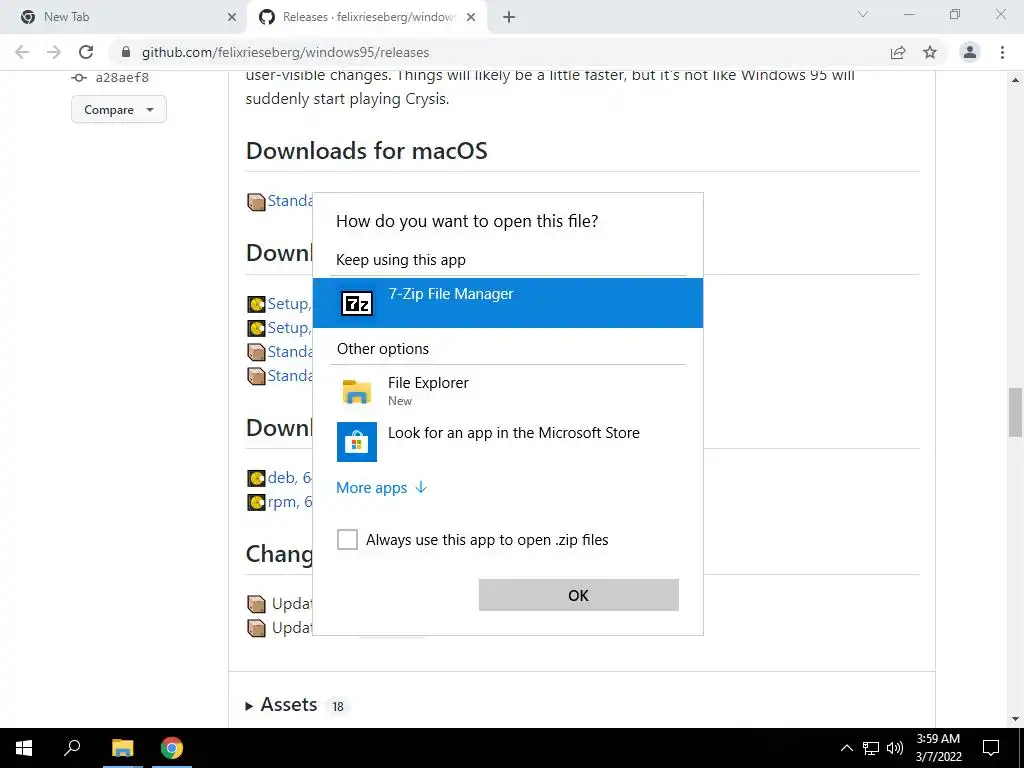The image size is (1024, 768).
Task: Tick Always use this app for .zip files
Action: (347, 539)
